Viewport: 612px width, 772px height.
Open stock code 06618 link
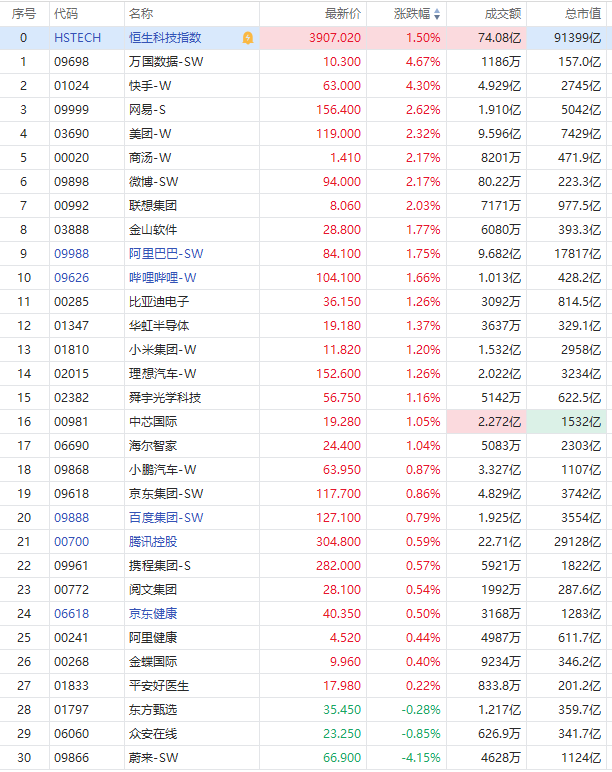point(71,613)
